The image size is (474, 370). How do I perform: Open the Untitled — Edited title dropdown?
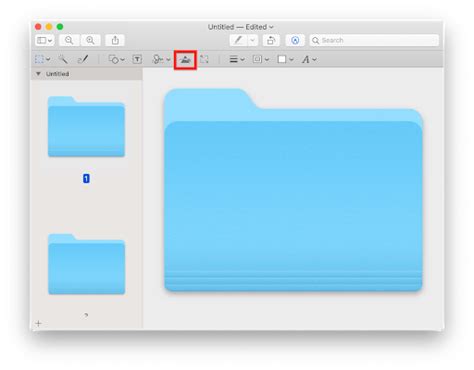[240, 27]
